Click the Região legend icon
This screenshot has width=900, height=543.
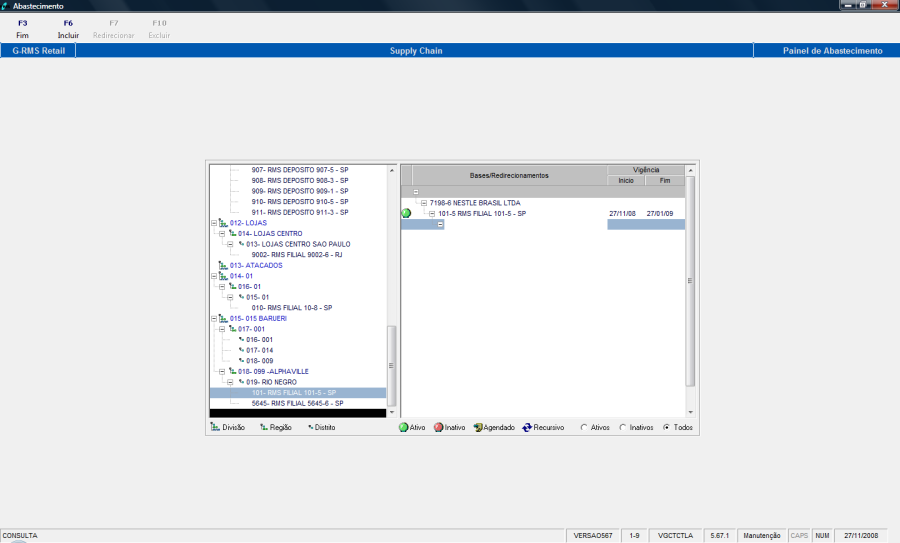[x=264, y=427]
